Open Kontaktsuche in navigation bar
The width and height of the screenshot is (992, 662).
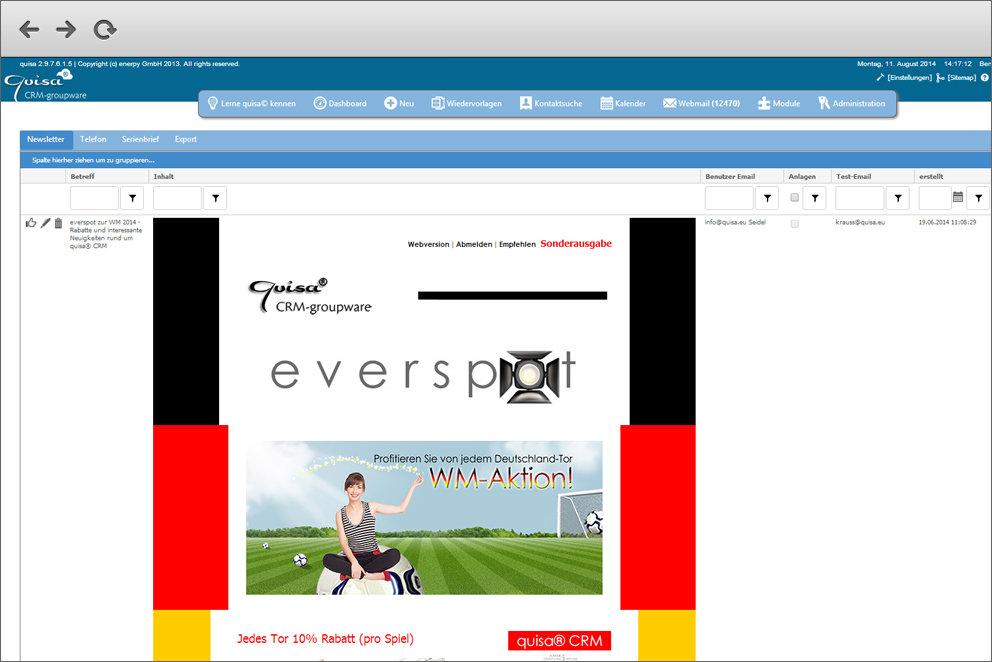pyautogui.click(x=551, y=103)
